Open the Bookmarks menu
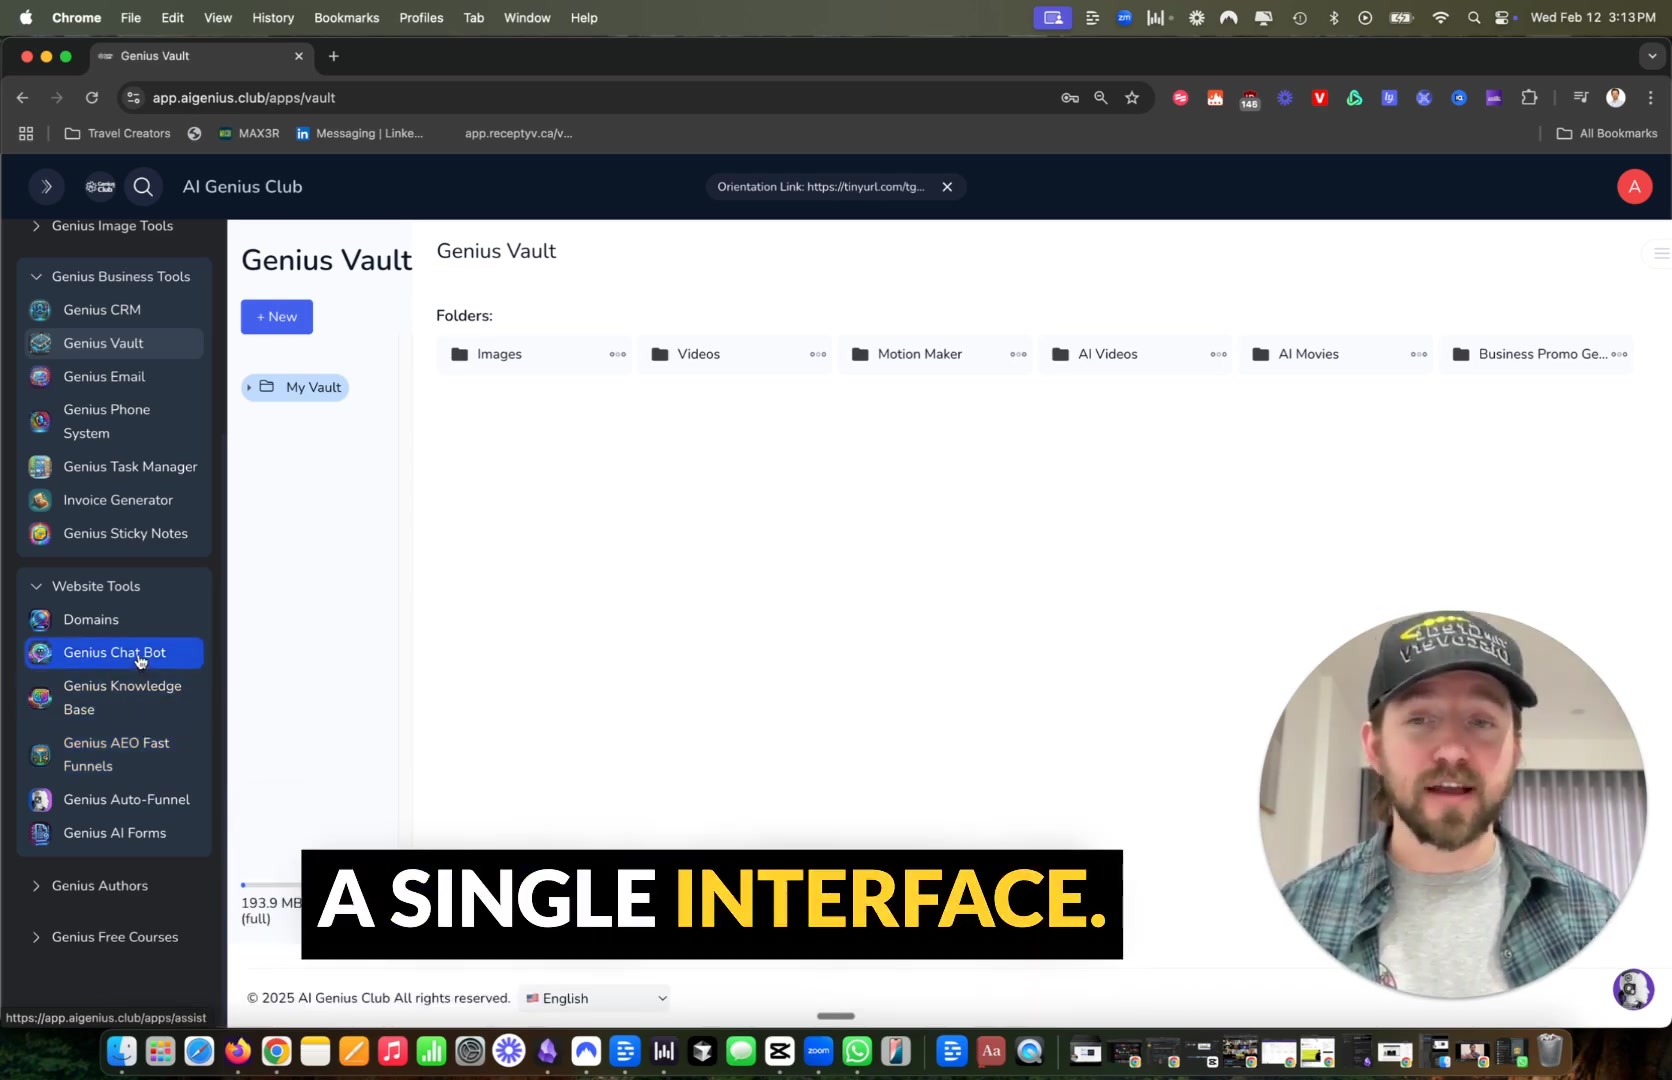1672x1080 pixels. [346, 18]
